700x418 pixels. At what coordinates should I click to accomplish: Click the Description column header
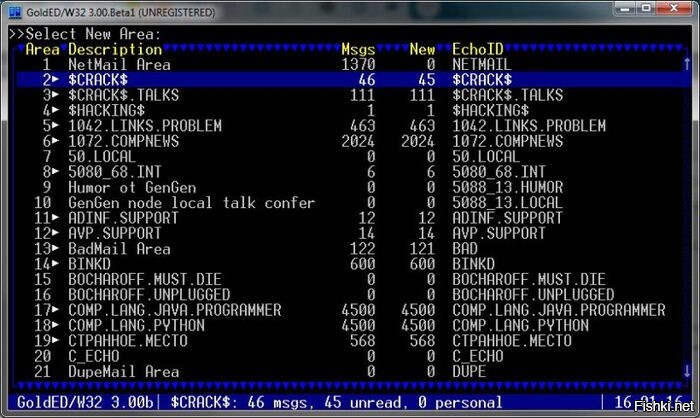pyautogui.click(x=114, y=48)
